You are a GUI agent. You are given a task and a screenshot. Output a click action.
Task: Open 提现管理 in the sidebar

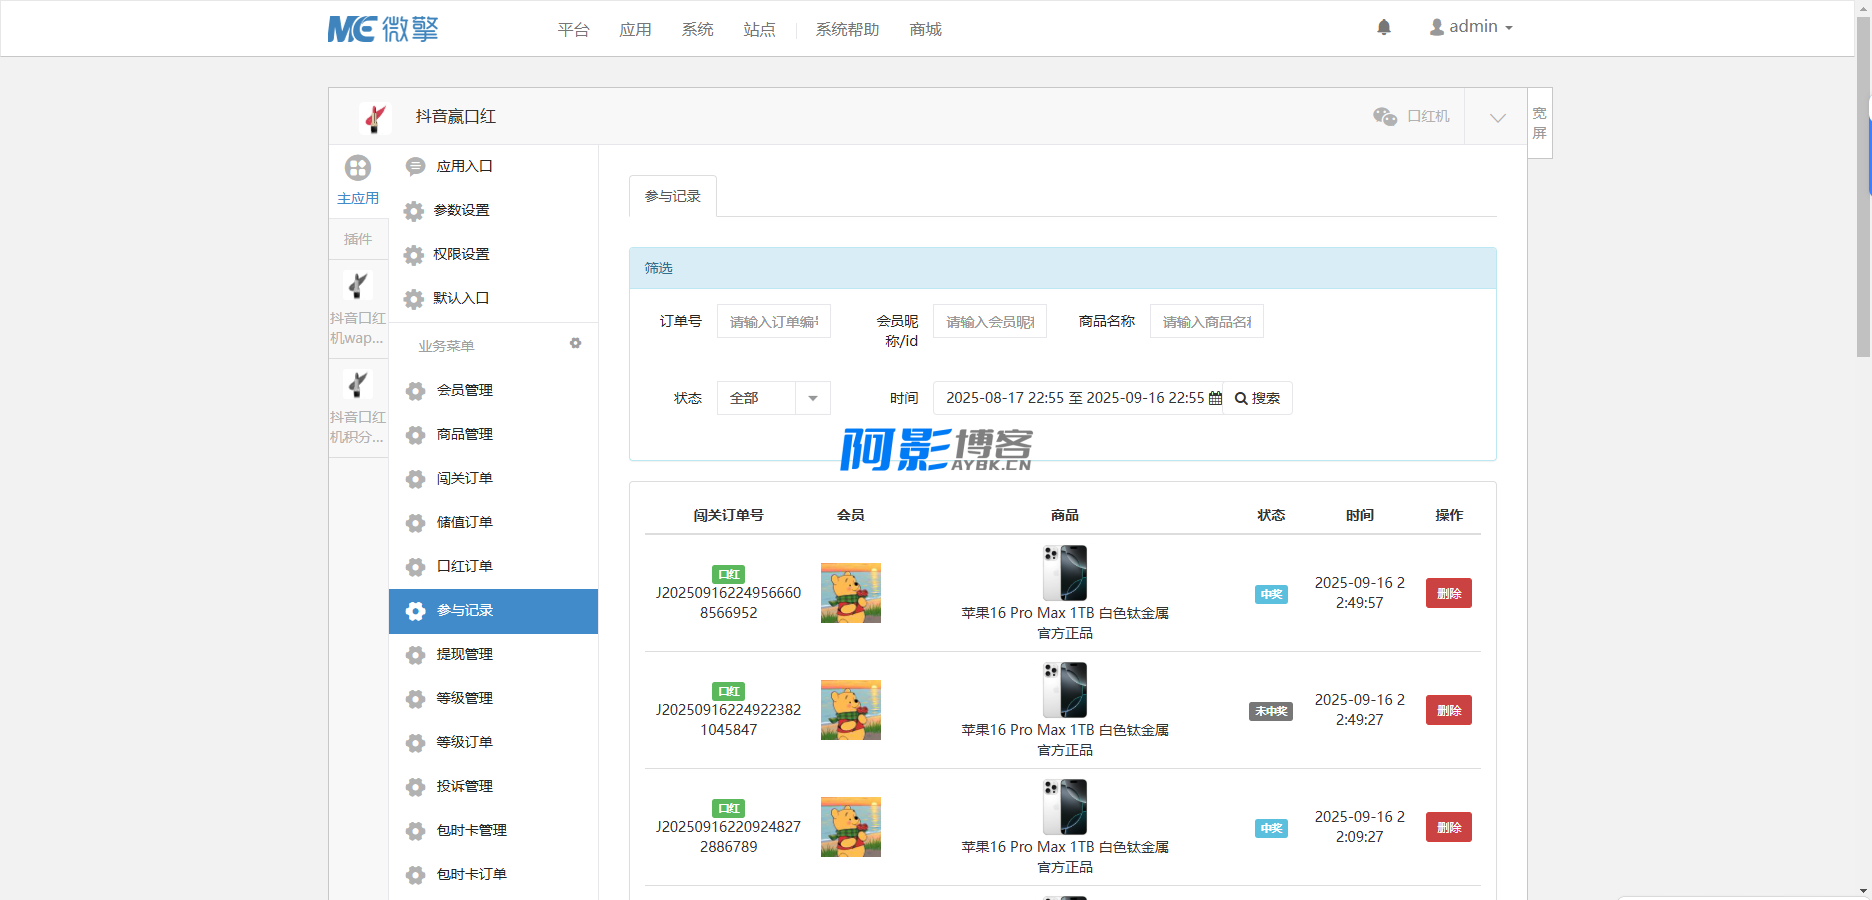coord(464,654)
